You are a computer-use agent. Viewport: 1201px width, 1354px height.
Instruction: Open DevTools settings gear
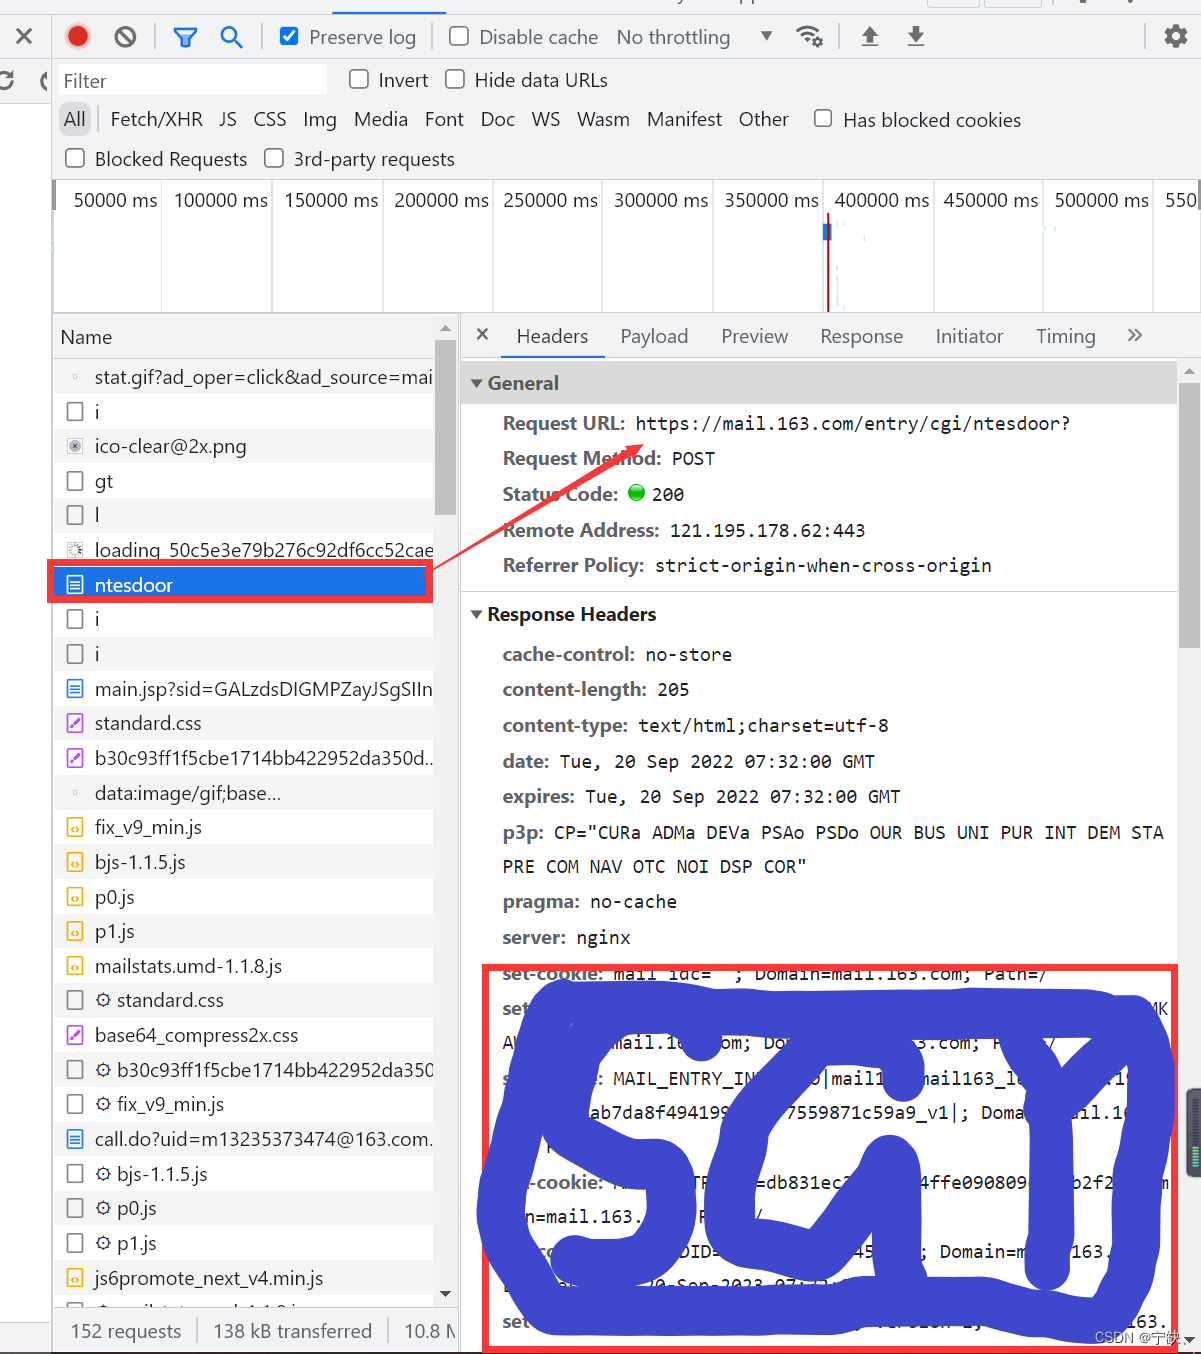pyautogui.click(x=1175, y=35)
